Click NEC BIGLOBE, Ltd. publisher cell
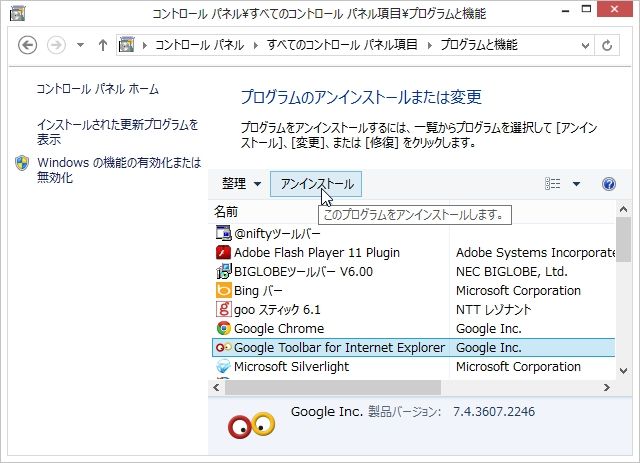The image size is (640, 463). point(512,272)
